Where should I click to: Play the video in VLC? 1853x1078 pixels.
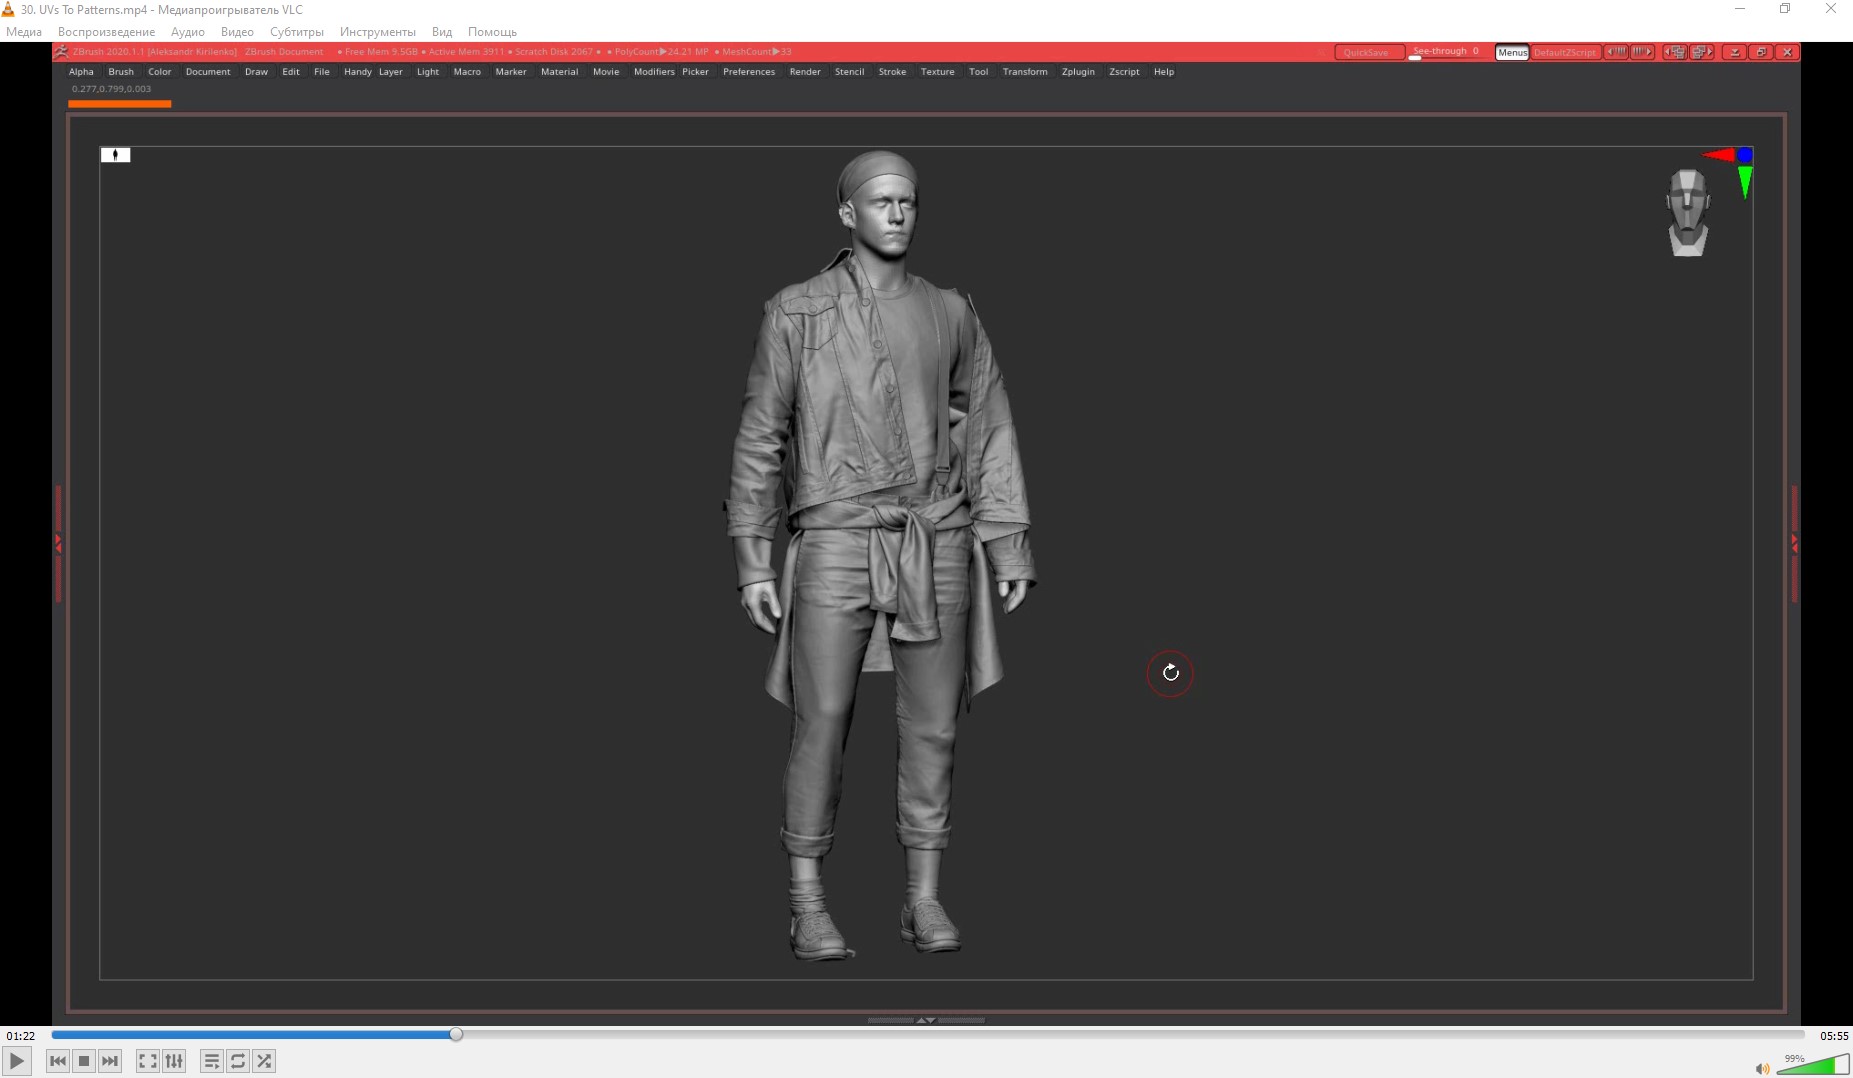pos(17,1061)
